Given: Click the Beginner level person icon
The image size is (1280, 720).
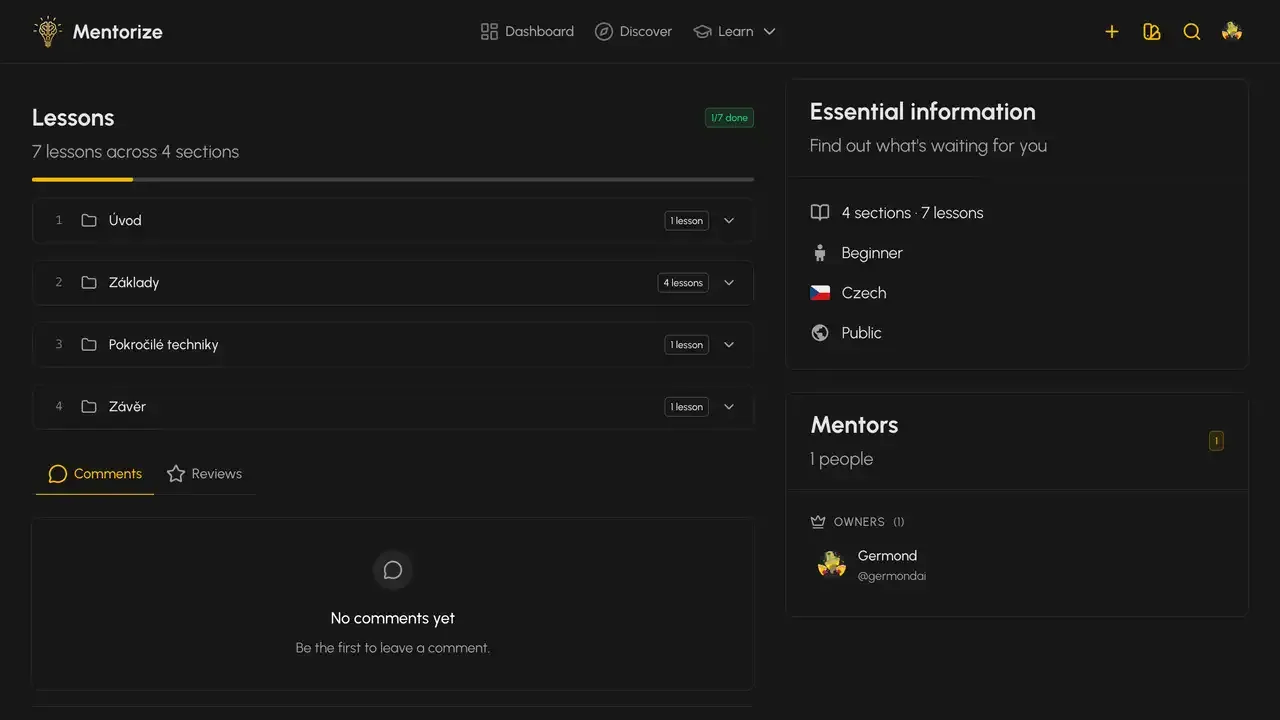Looking at the screenshot, I should pos(820,252).
